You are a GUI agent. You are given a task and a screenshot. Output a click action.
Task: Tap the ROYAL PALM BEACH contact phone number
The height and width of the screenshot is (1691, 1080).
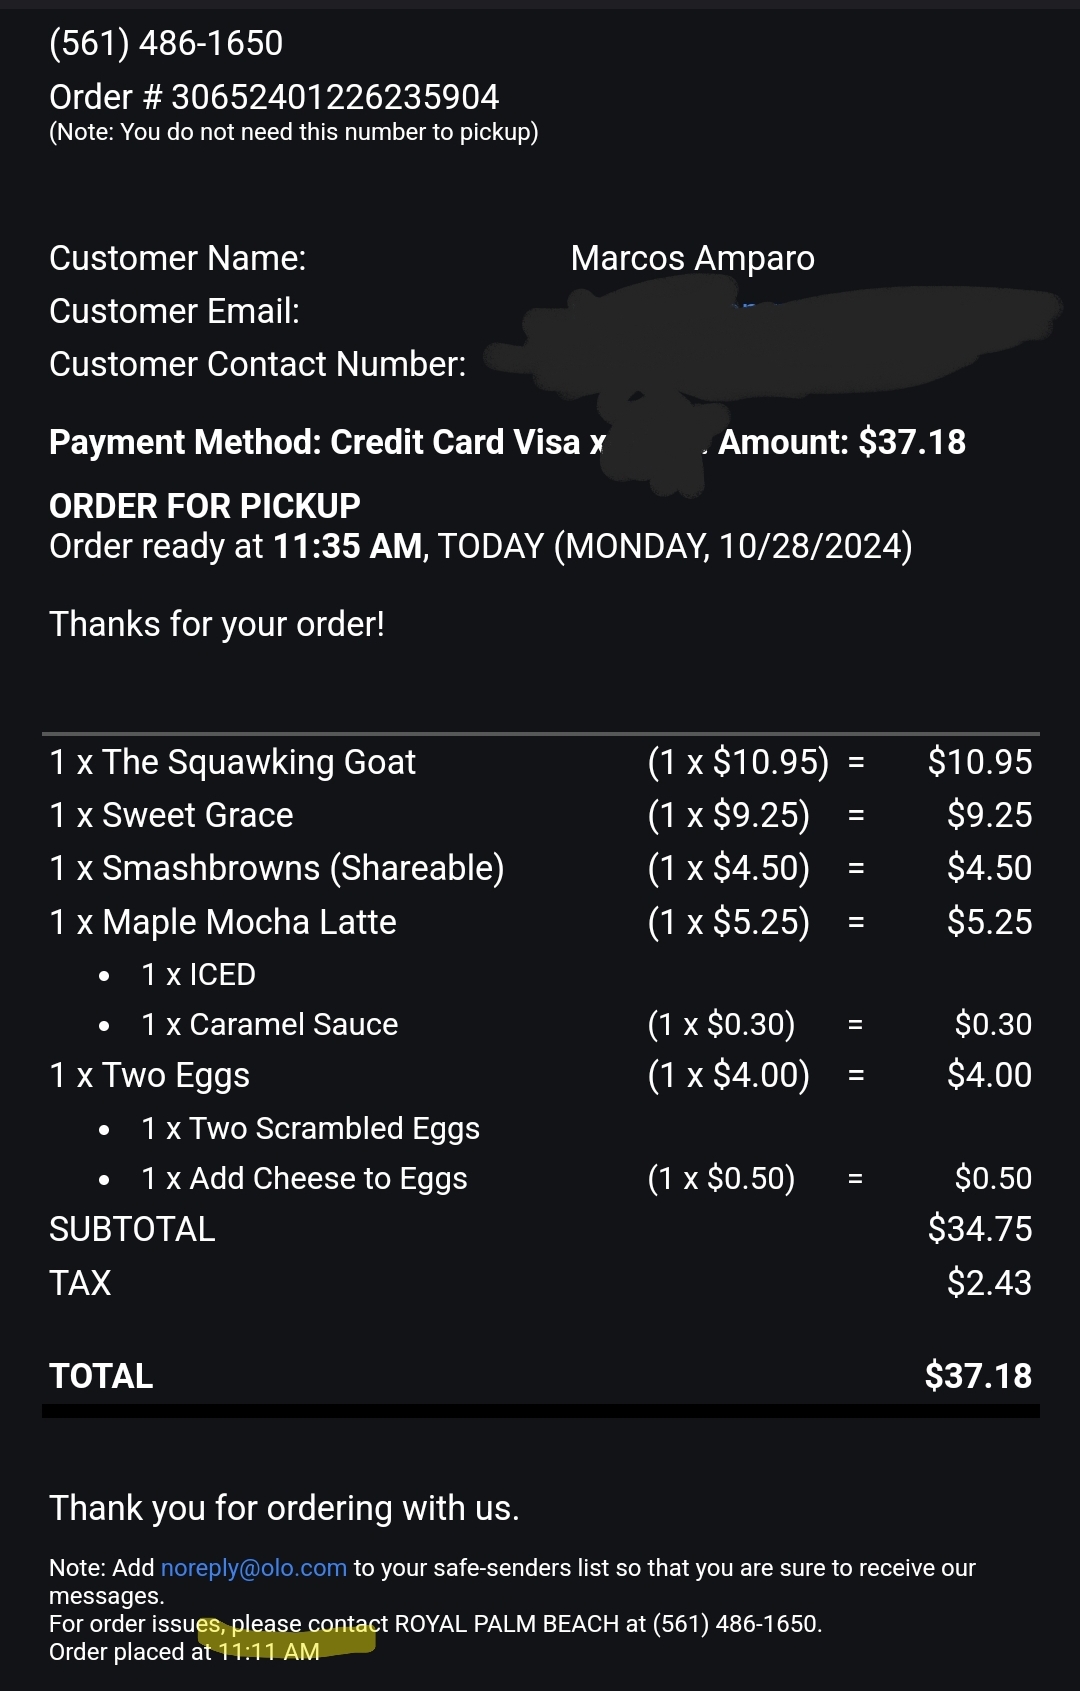[735, 1624]
